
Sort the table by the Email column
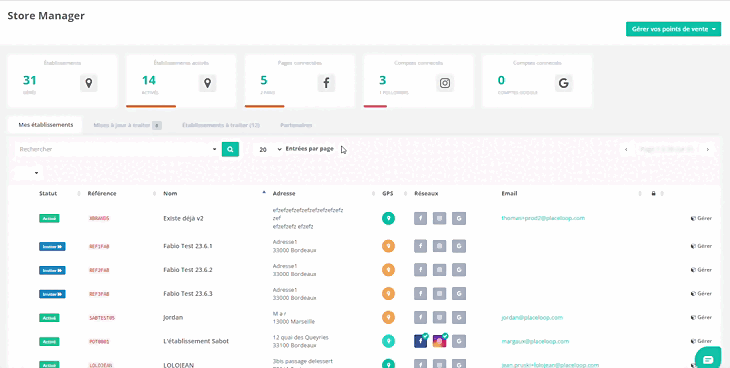[x=509, y=193]
